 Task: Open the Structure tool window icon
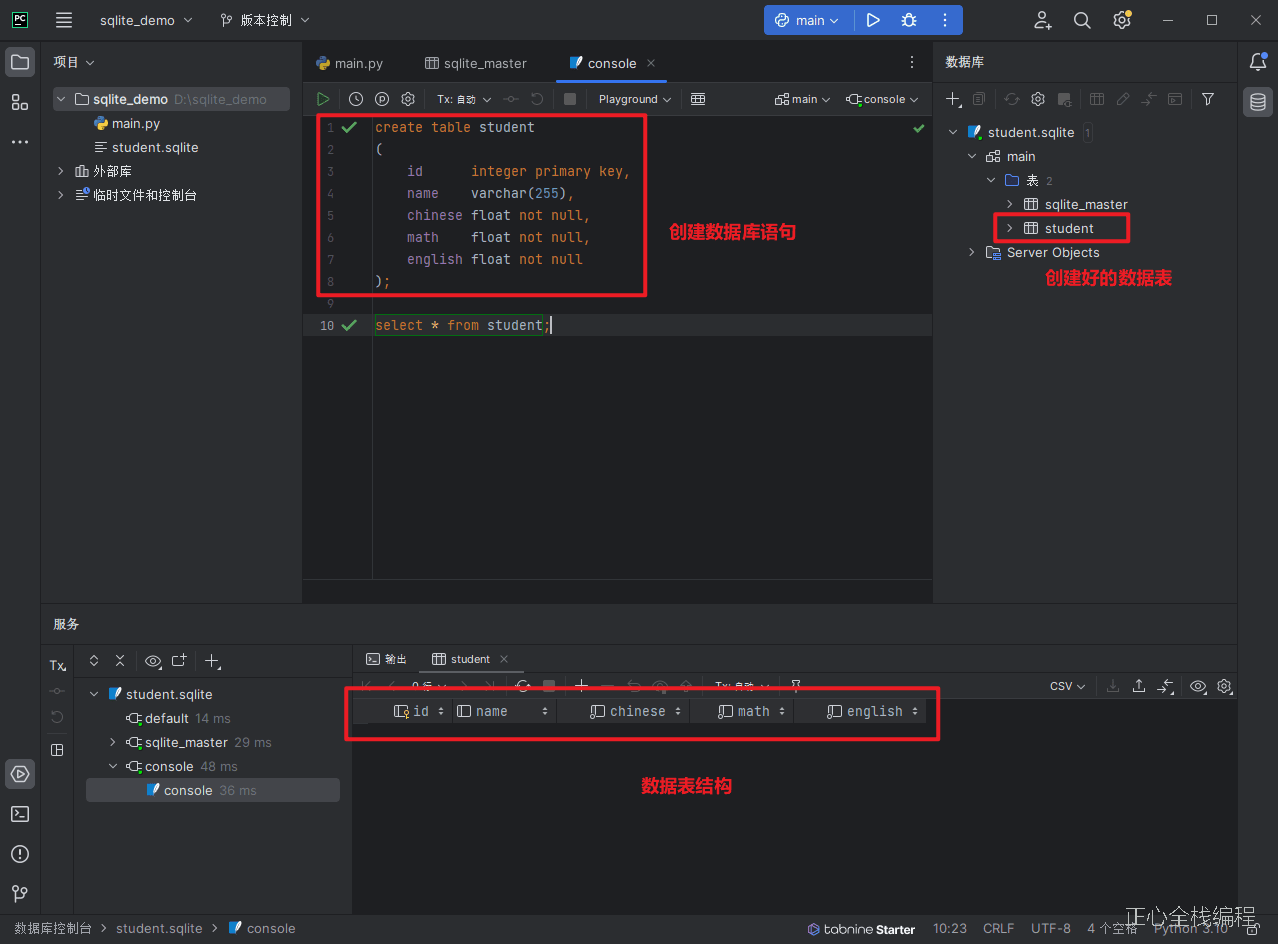(x=20, y=102)
